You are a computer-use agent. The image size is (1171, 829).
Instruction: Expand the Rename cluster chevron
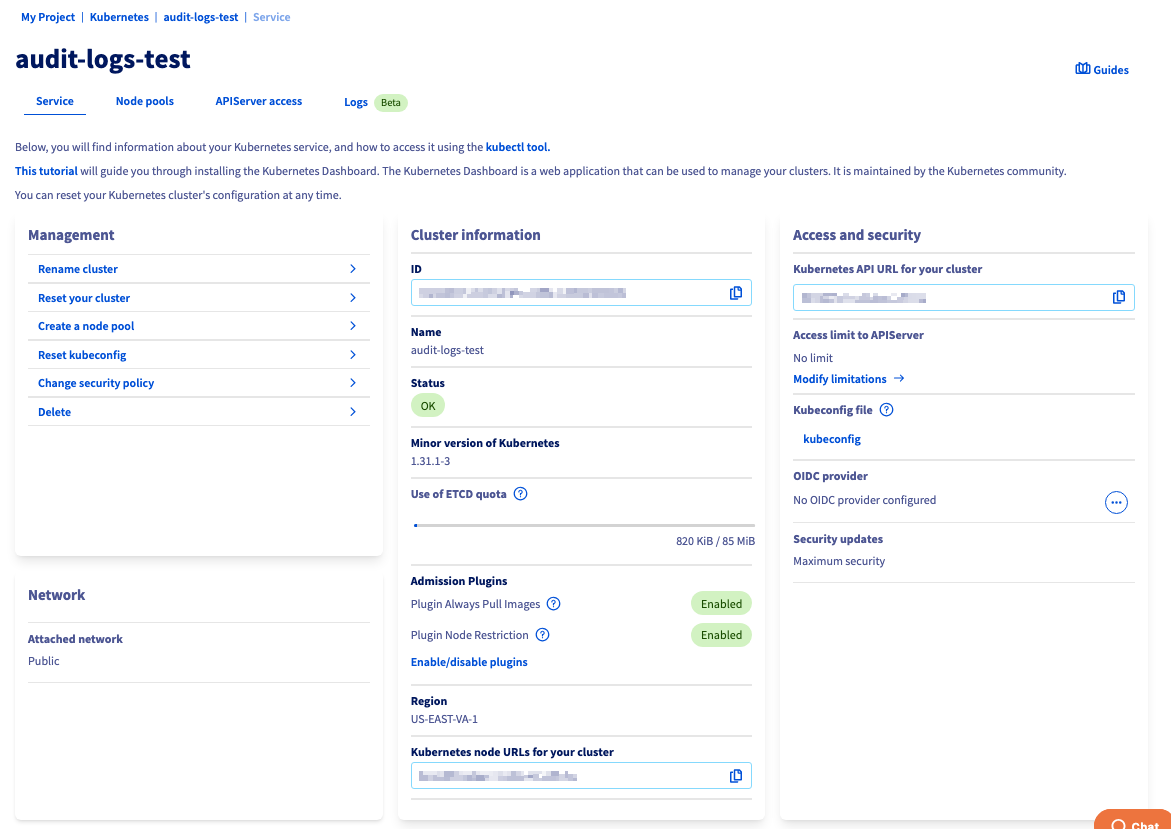(352, 268)
